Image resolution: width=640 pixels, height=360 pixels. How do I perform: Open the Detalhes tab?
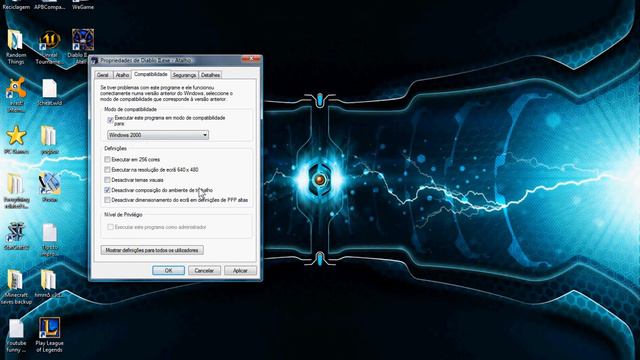211,75
